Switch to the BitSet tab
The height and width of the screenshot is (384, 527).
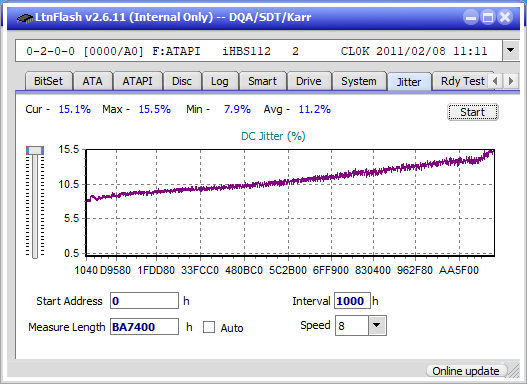(x=48, y=81)
